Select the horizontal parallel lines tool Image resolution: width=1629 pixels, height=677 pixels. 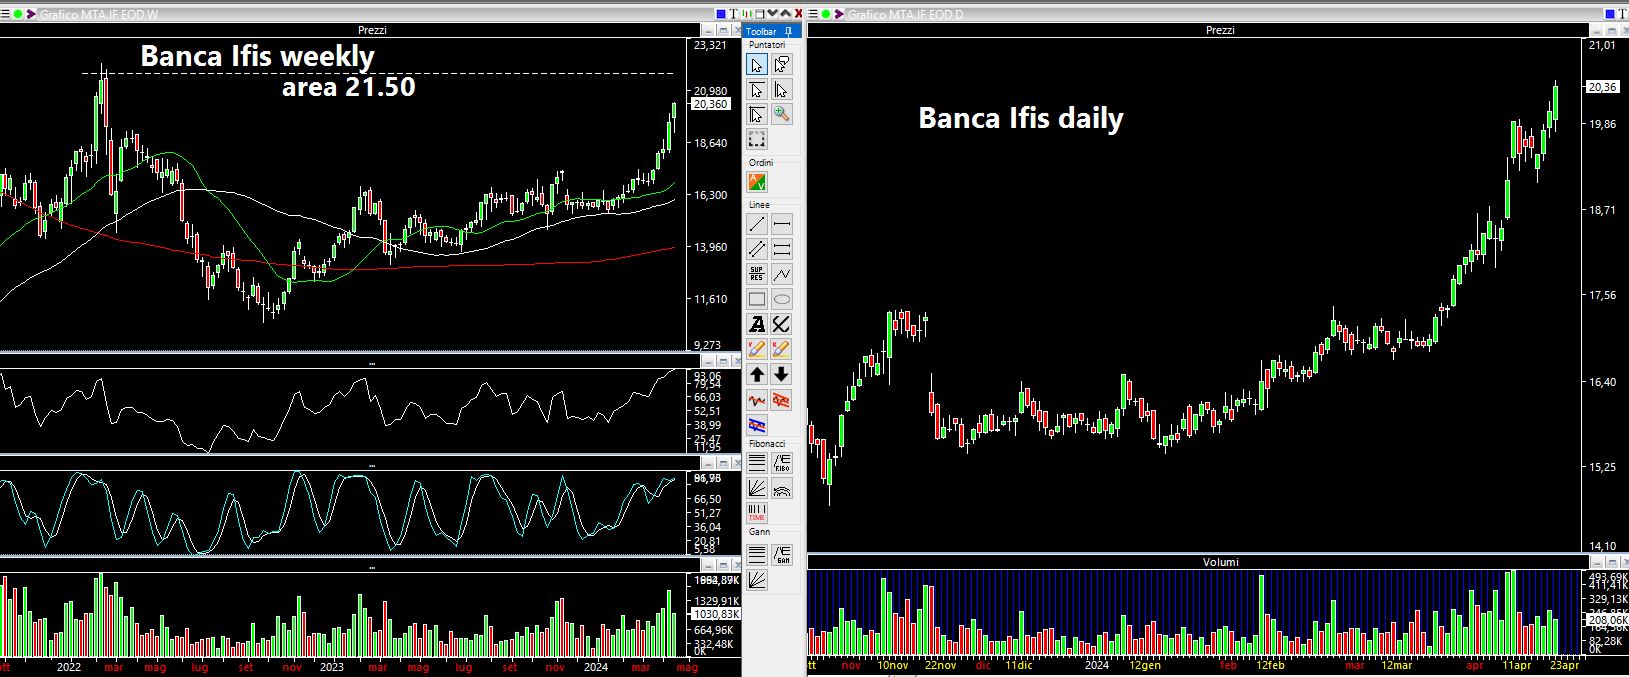(x=782, y=249)
